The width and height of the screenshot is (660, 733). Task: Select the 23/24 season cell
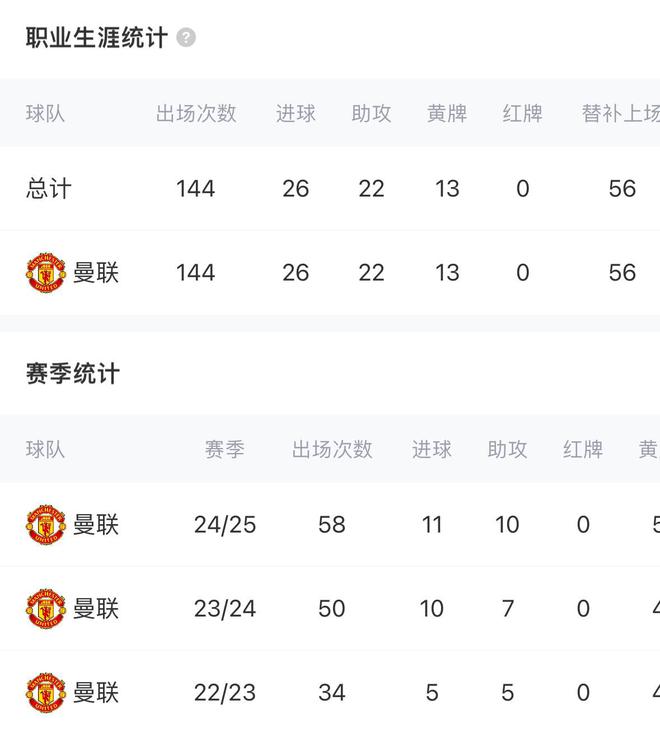[x=225, y=608]
